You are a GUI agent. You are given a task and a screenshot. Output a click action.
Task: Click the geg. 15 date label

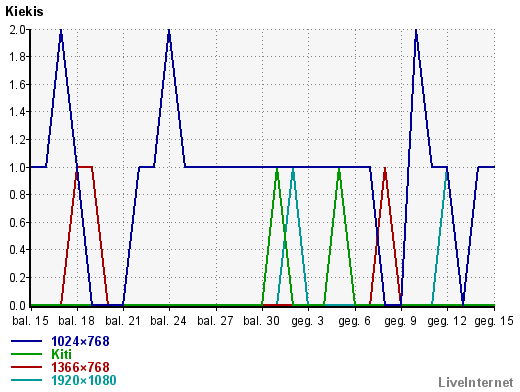pos(494,321)
